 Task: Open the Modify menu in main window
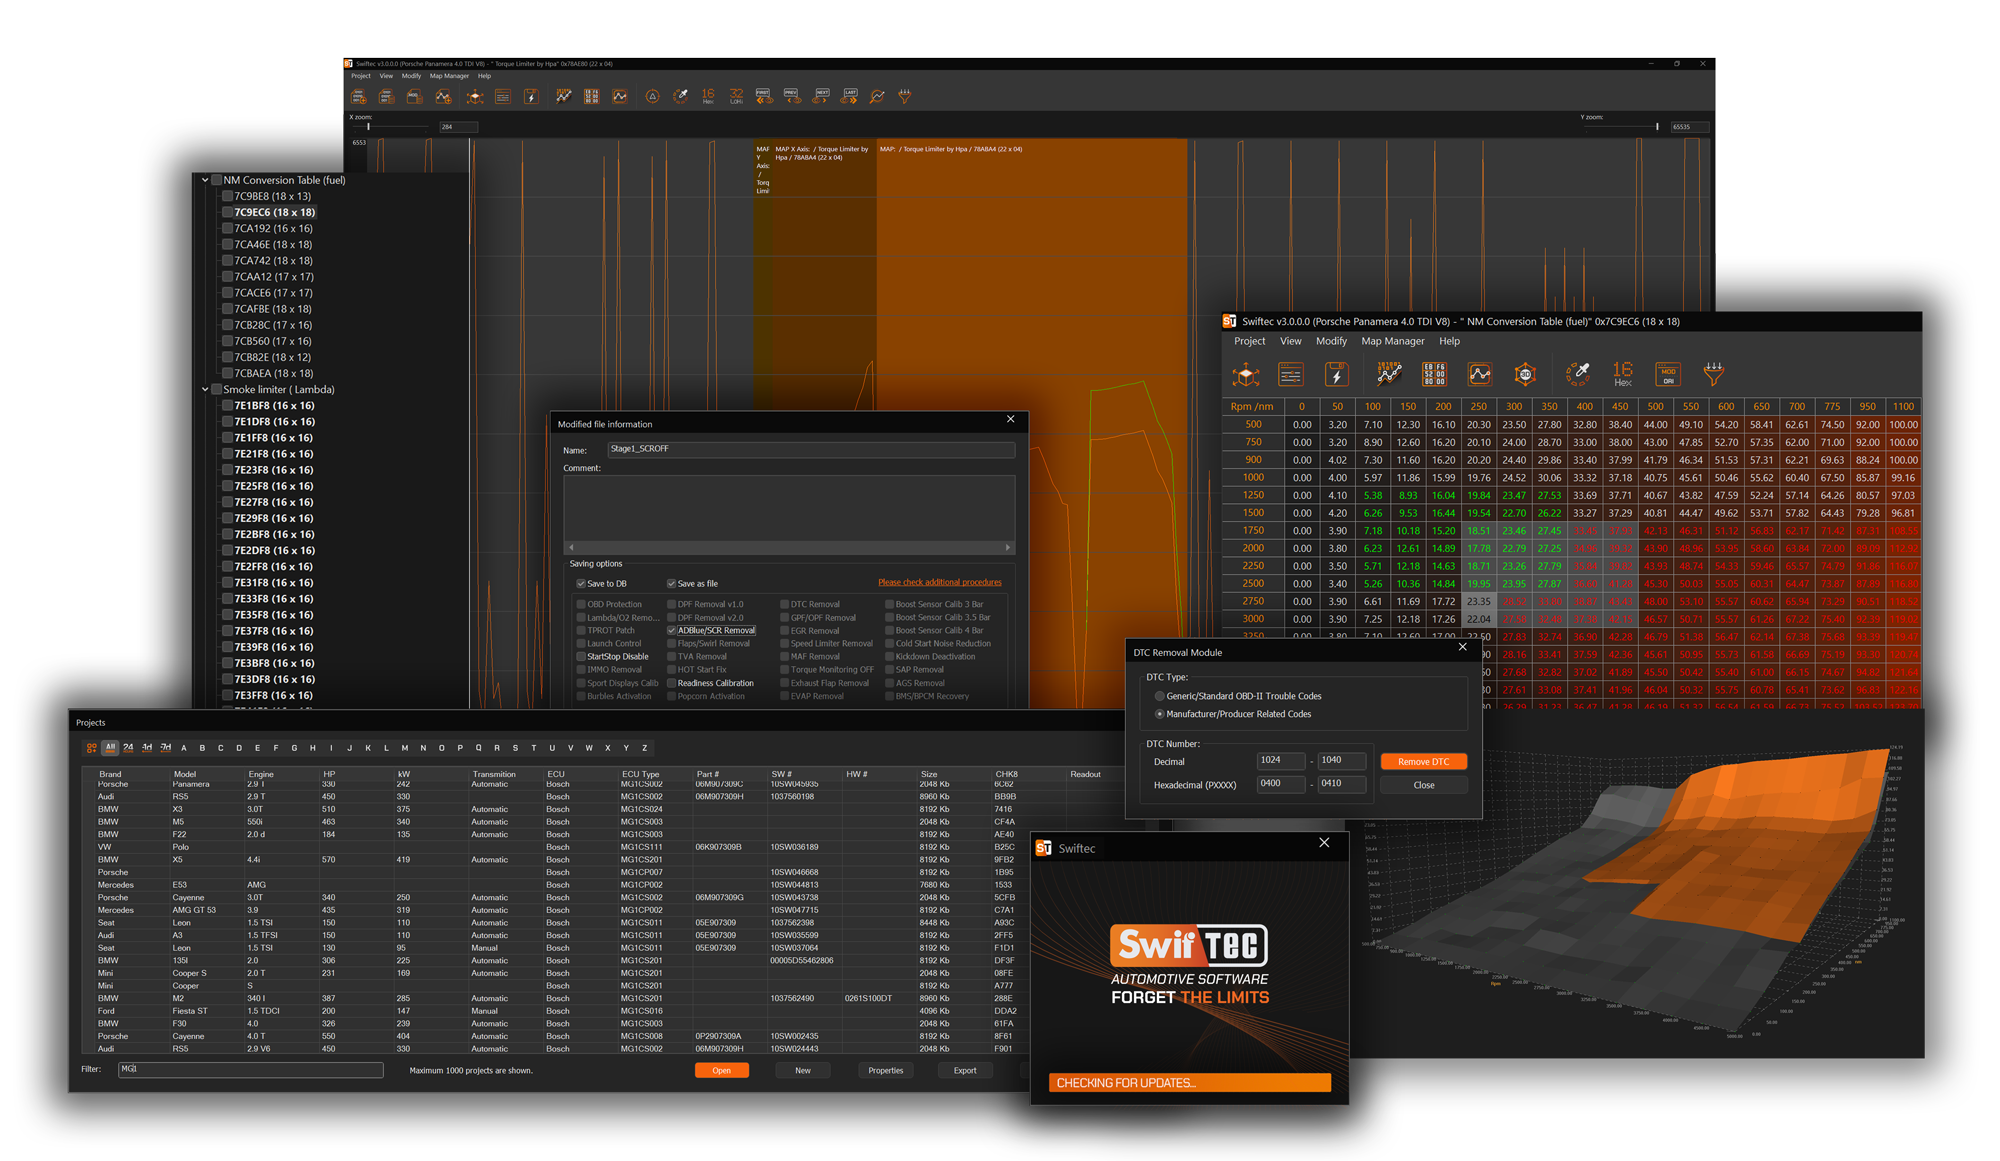pyautogui.click(x=411, y=76)
